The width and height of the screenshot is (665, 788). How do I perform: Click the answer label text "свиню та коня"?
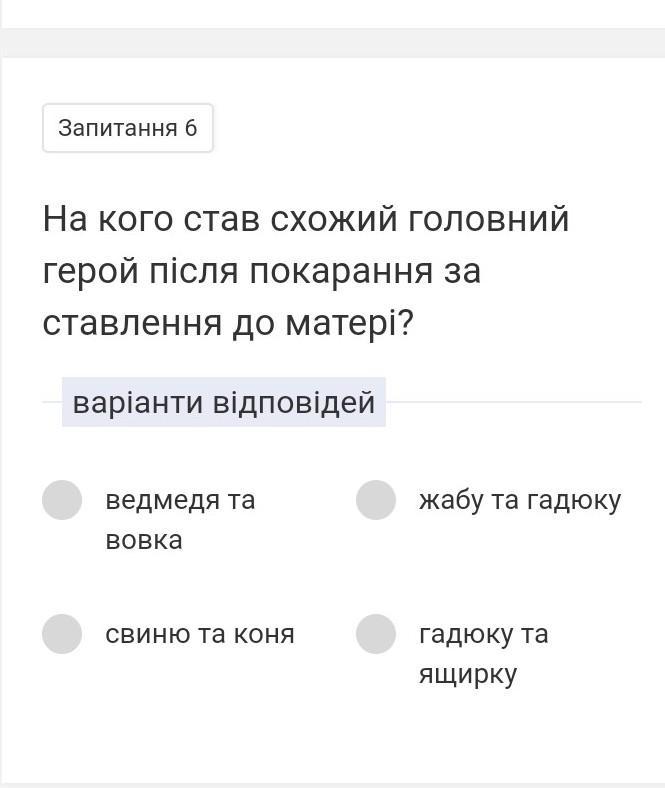click(x=200, y=634)
